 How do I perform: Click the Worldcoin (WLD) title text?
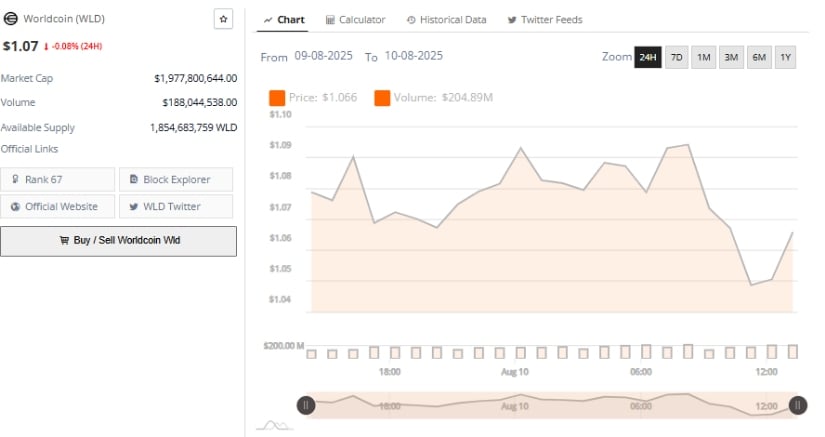tap(64, 19)
